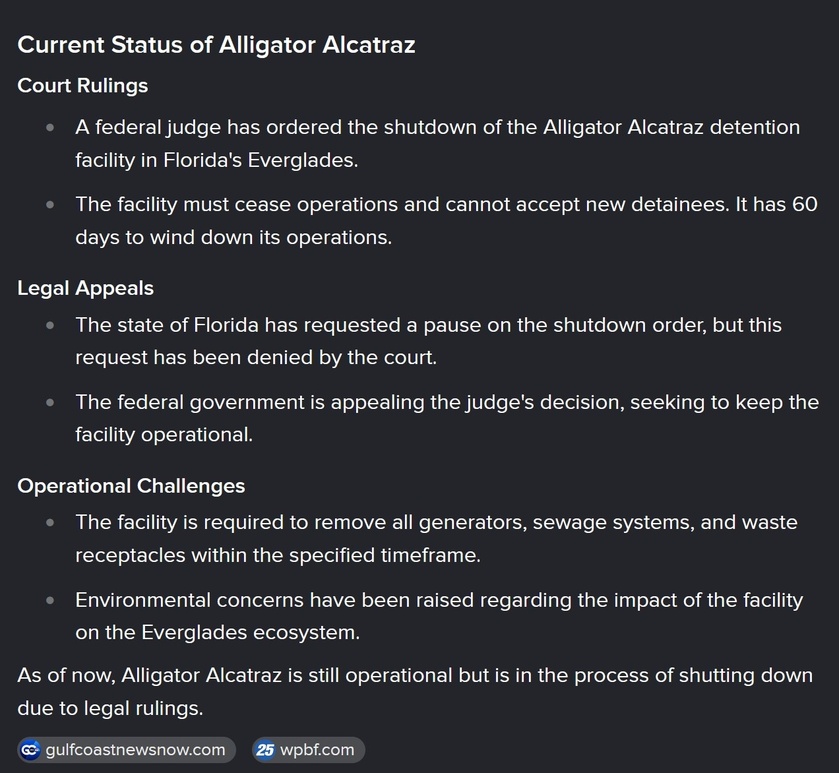This screenshot has height=773, width=839.
Task: Click the text 'facility in Florida's Everglades'
Action: pos(216,160)
